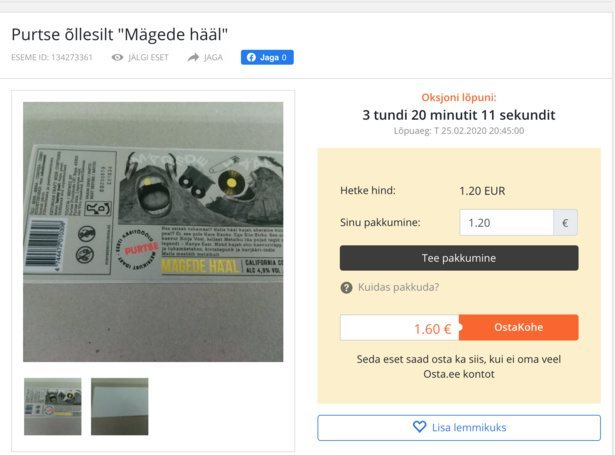Add item to favorites via Lisa lemmikuks
The image size is (615, 455).
(x=459, y=428)
